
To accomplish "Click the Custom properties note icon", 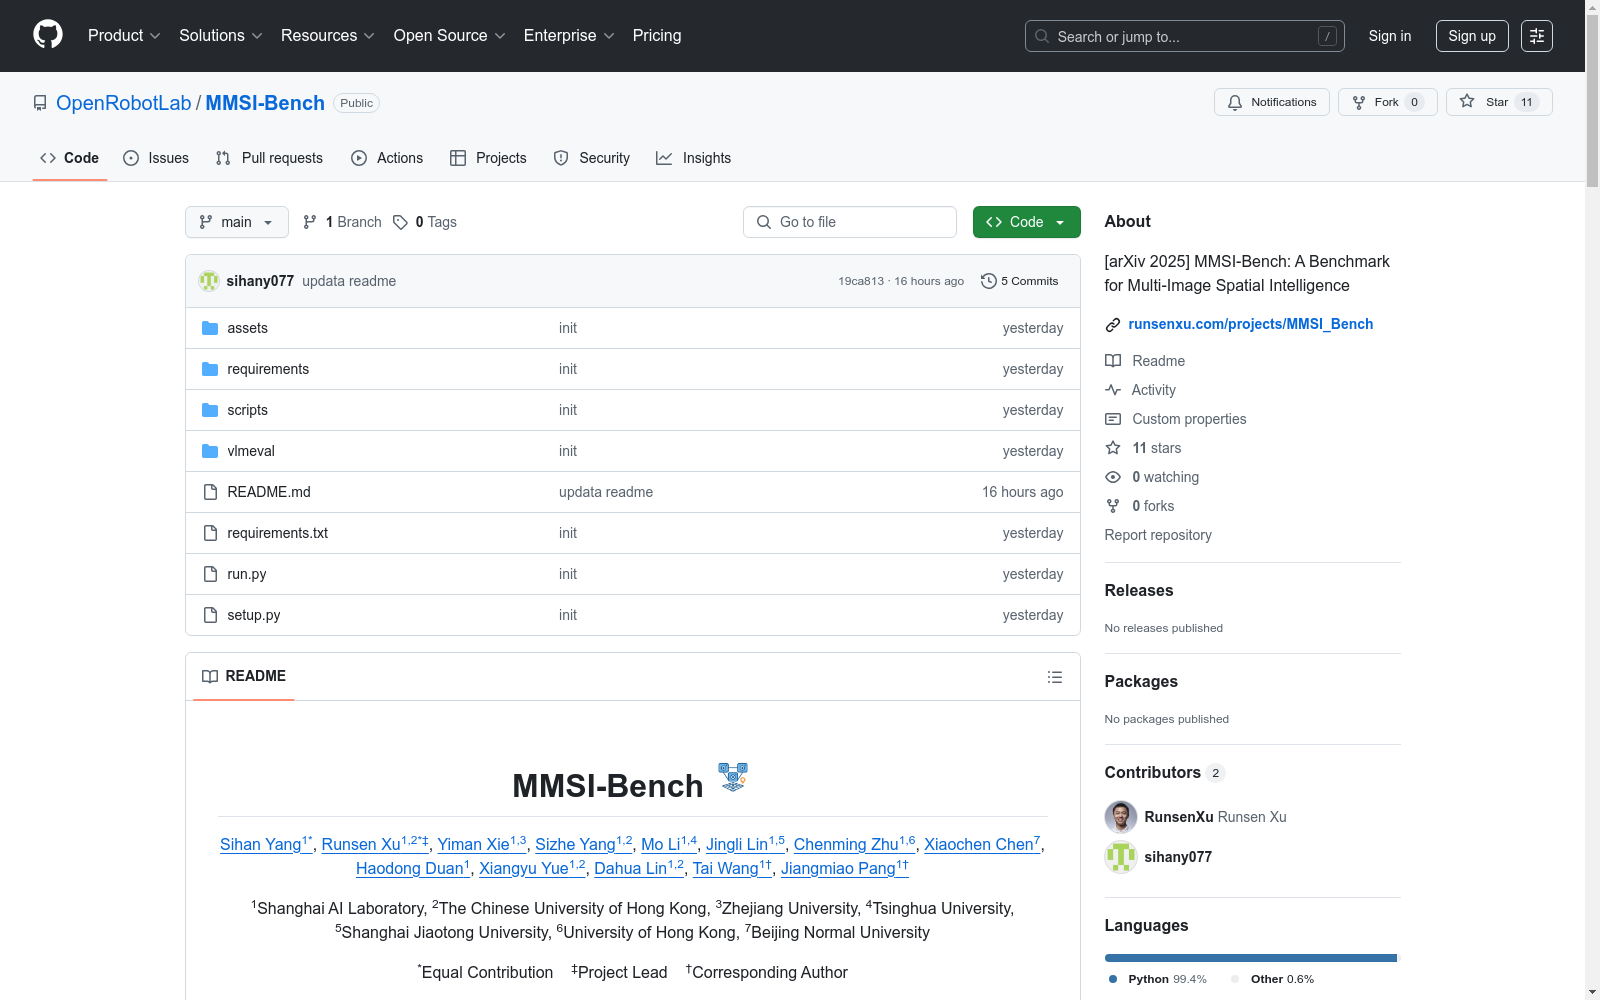I will (x=1113, y=419).
